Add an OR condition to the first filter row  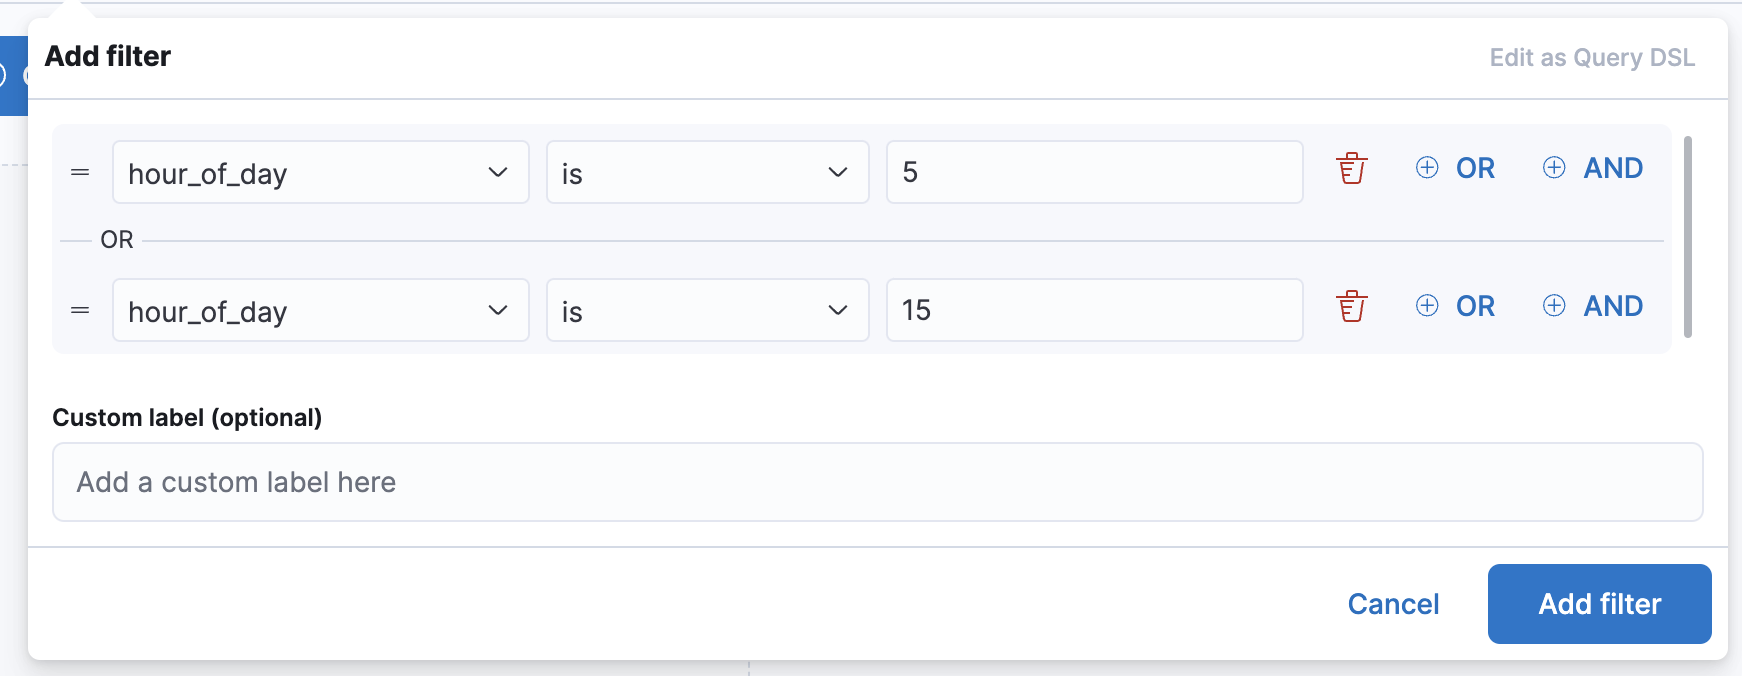(x=1455, y=168)
